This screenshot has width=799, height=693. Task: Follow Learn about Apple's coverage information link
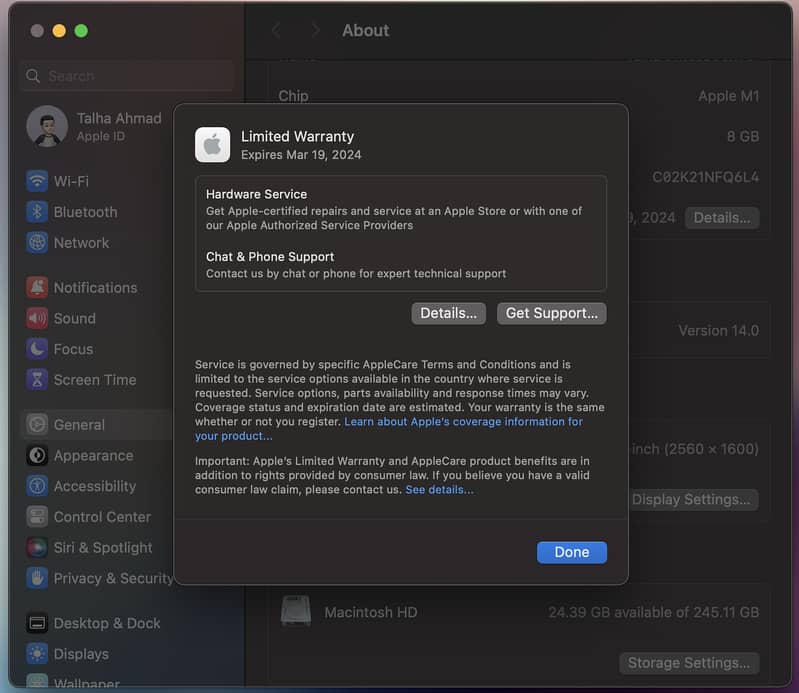(x=463, y=422)
